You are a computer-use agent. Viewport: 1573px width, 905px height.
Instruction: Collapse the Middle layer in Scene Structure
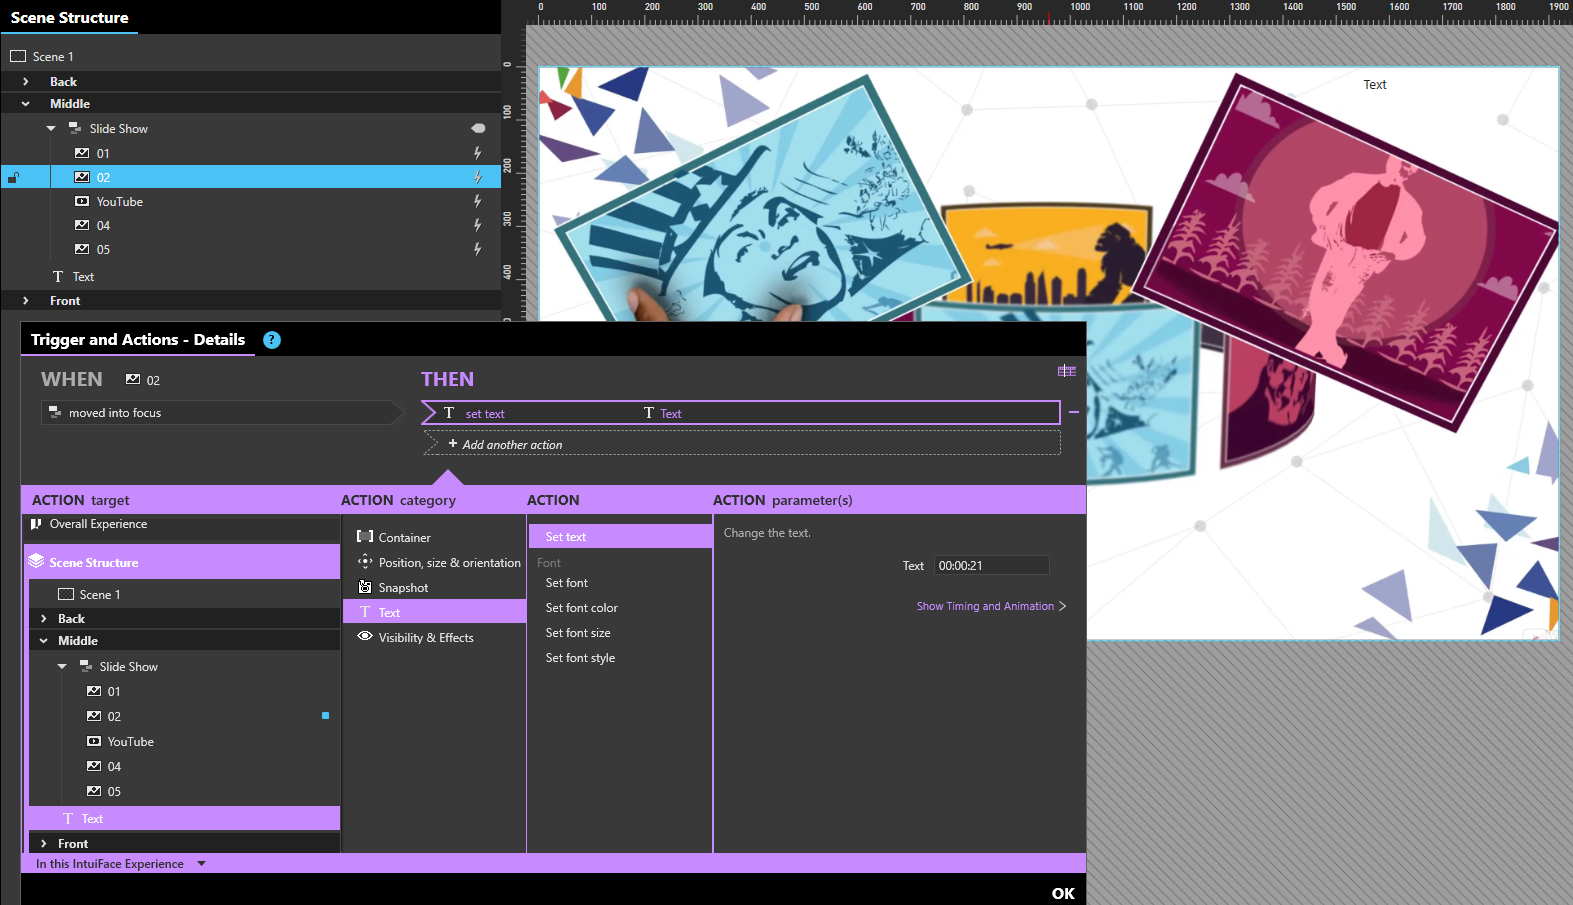coord(26,104)
